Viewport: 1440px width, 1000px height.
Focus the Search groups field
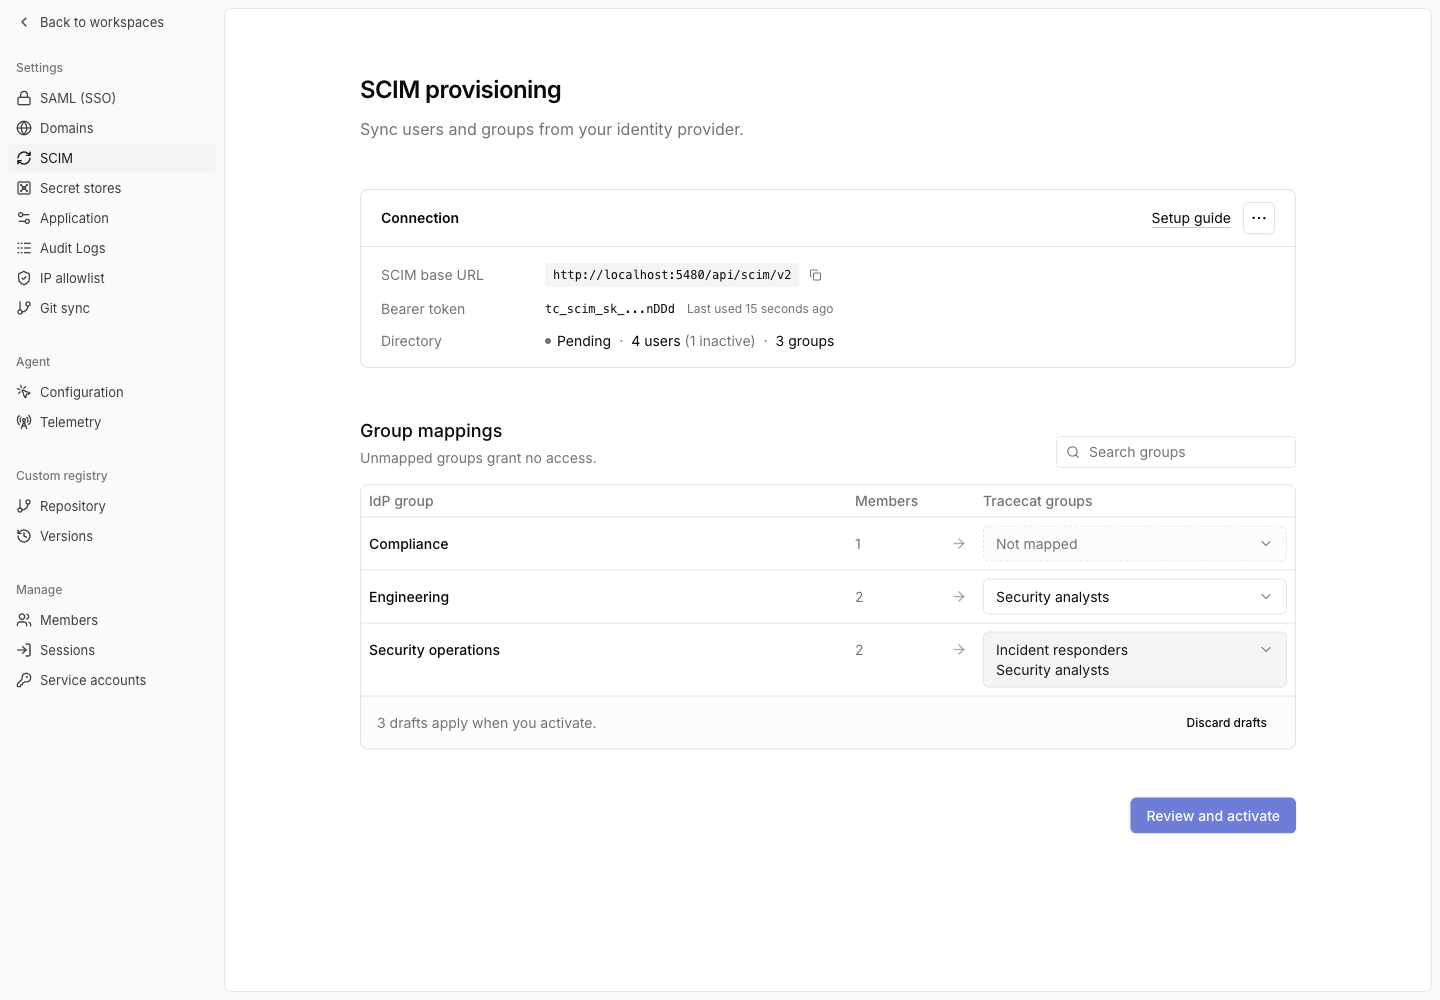pyautogui.click(x=1176, y=452)
